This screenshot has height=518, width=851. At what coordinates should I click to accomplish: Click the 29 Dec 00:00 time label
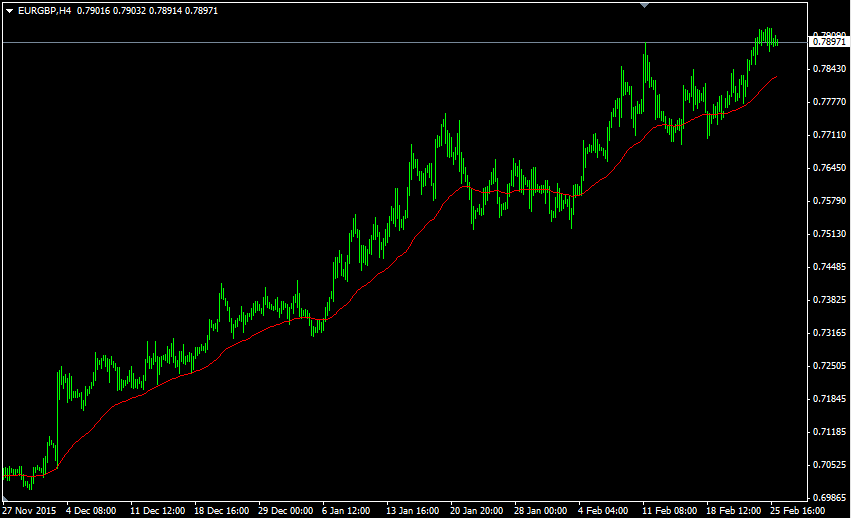(x=285, y=511)
